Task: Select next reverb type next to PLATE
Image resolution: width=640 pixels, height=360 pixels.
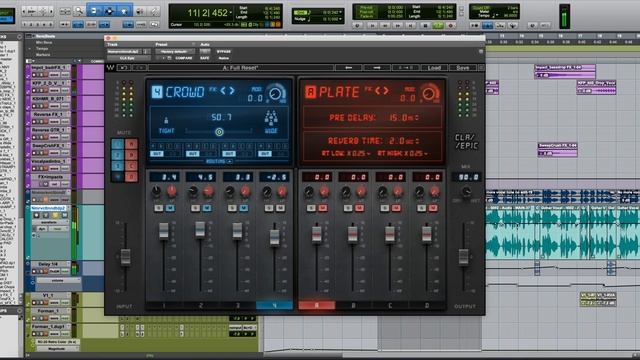Action: (x=386, y=91)
